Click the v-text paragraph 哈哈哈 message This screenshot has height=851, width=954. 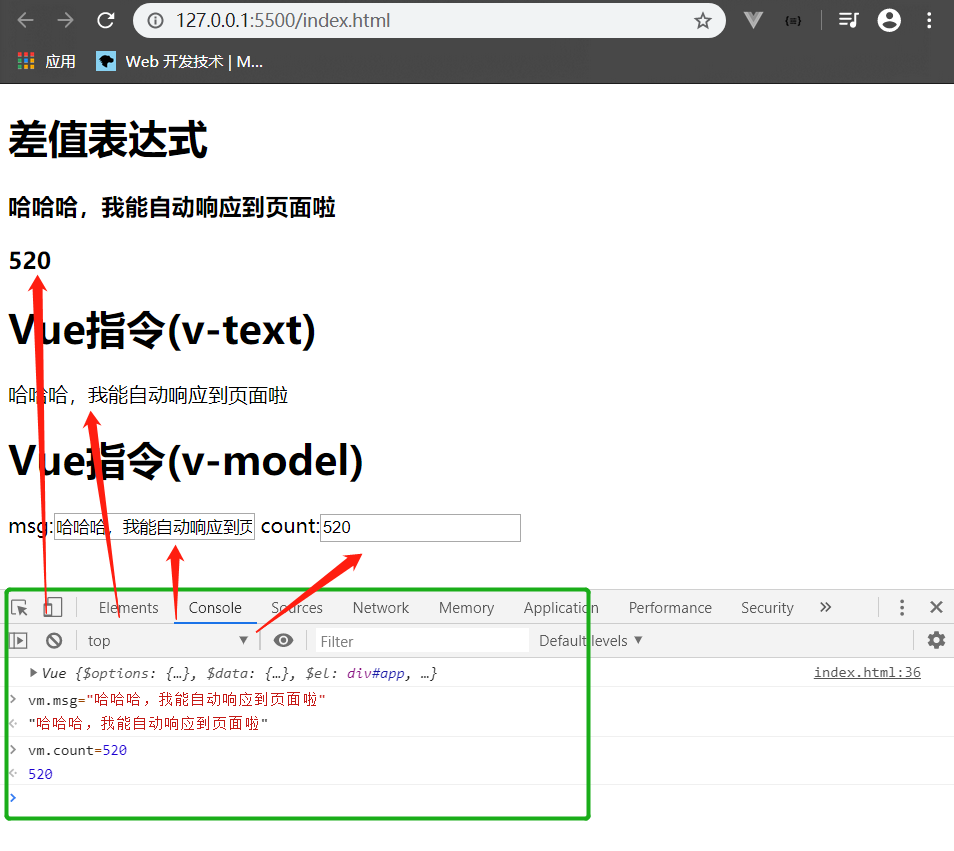point(148,395)
